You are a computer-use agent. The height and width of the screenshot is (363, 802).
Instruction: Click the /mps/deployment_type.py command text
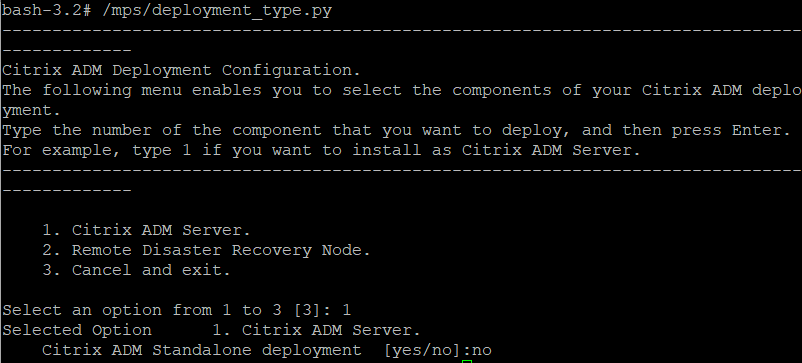(217, 11)
